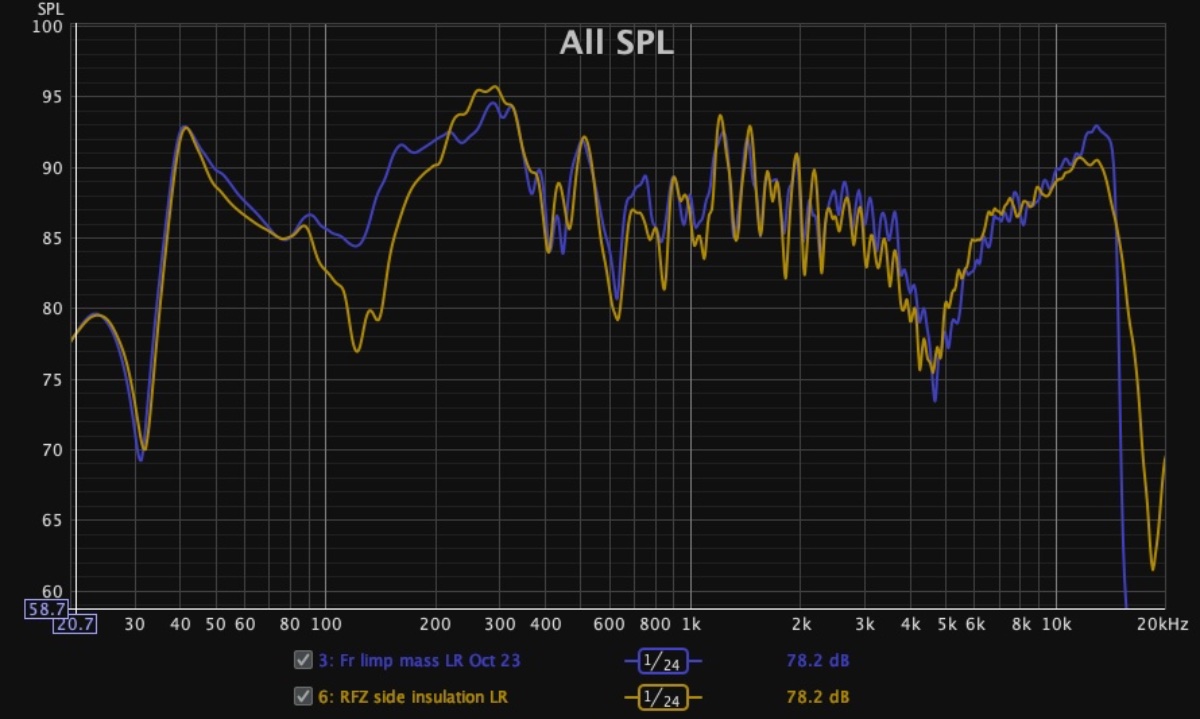
Task: Click the 1k tick on frequency axis
Action: tap(690, 625)
